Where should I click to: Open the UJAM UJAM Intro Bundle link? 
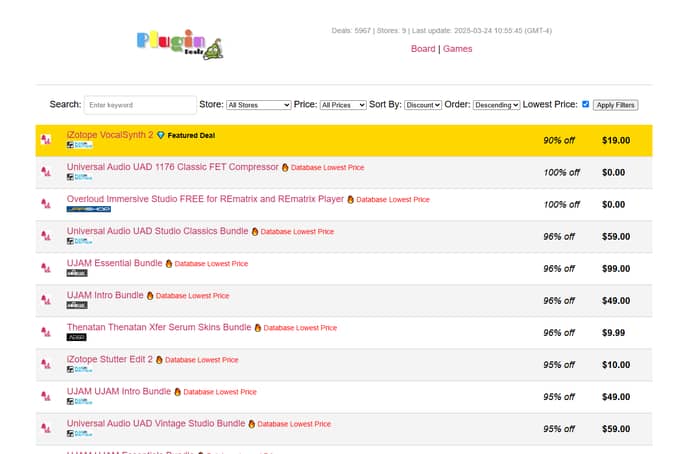click(119, 392)
